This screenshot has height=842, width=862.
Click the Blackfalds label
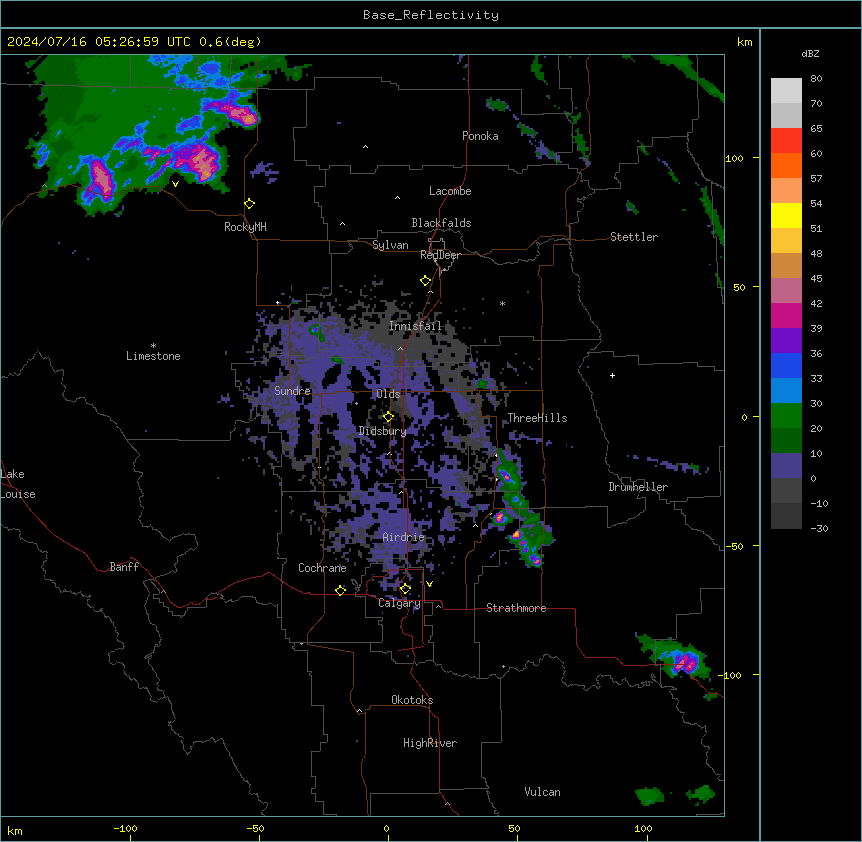coord(441,223)
